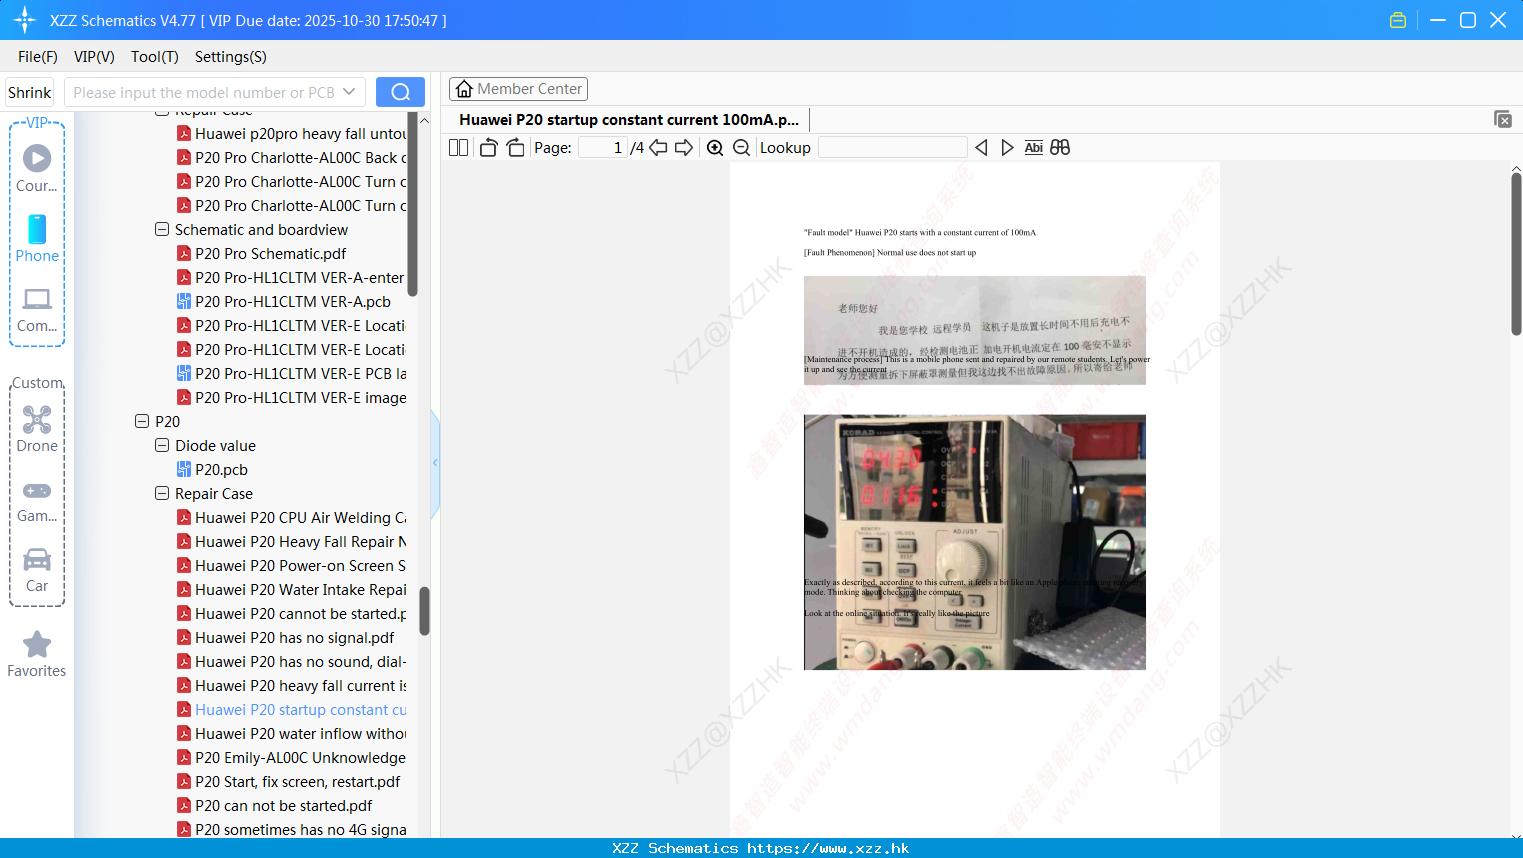Go to previous page arrow
Viewport: 1523px width, 858px height.
coord(658,148)
